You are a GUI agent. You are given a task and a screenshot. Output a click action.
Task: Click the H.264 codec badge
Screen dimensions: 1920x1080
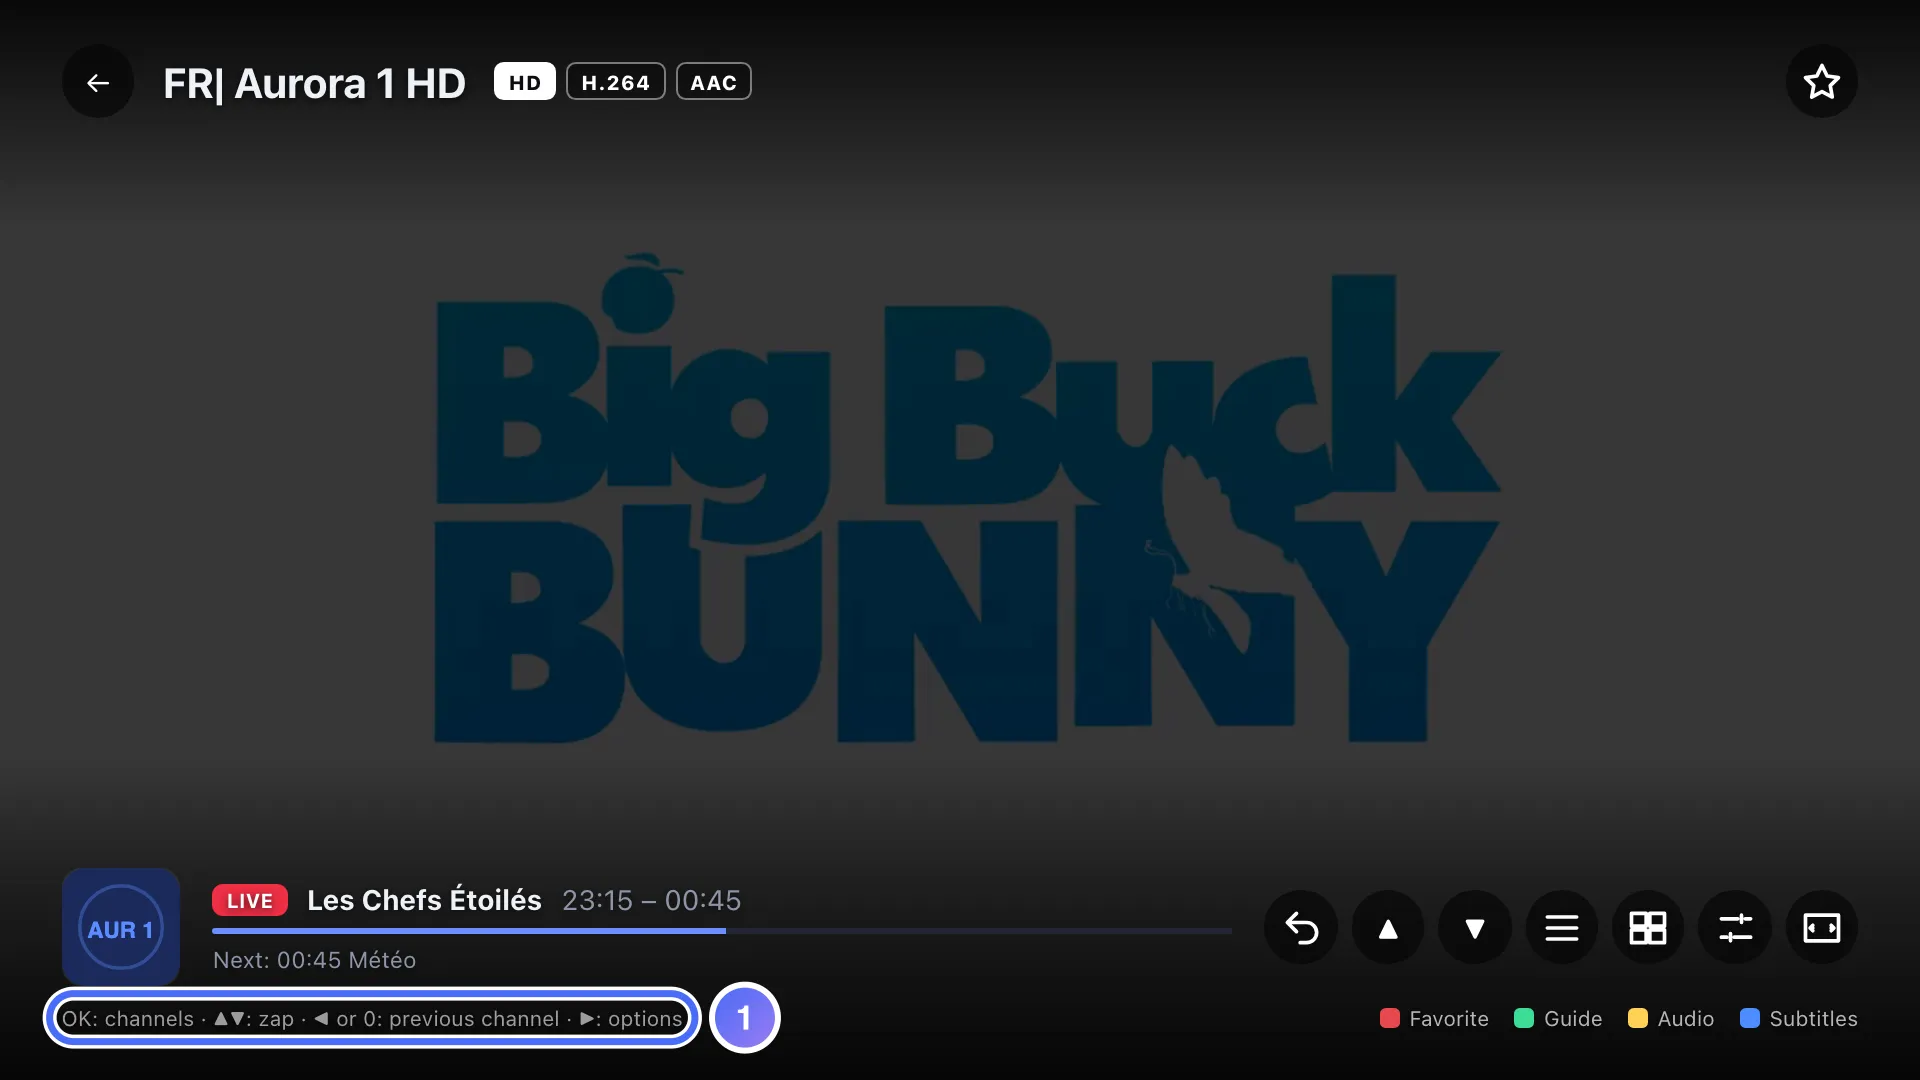click(x=616, y=82)
